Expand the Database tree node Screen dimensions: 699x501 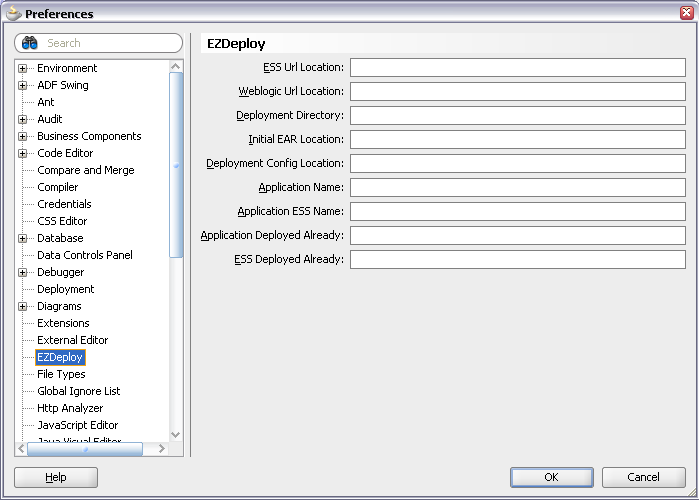coord(23,238)
